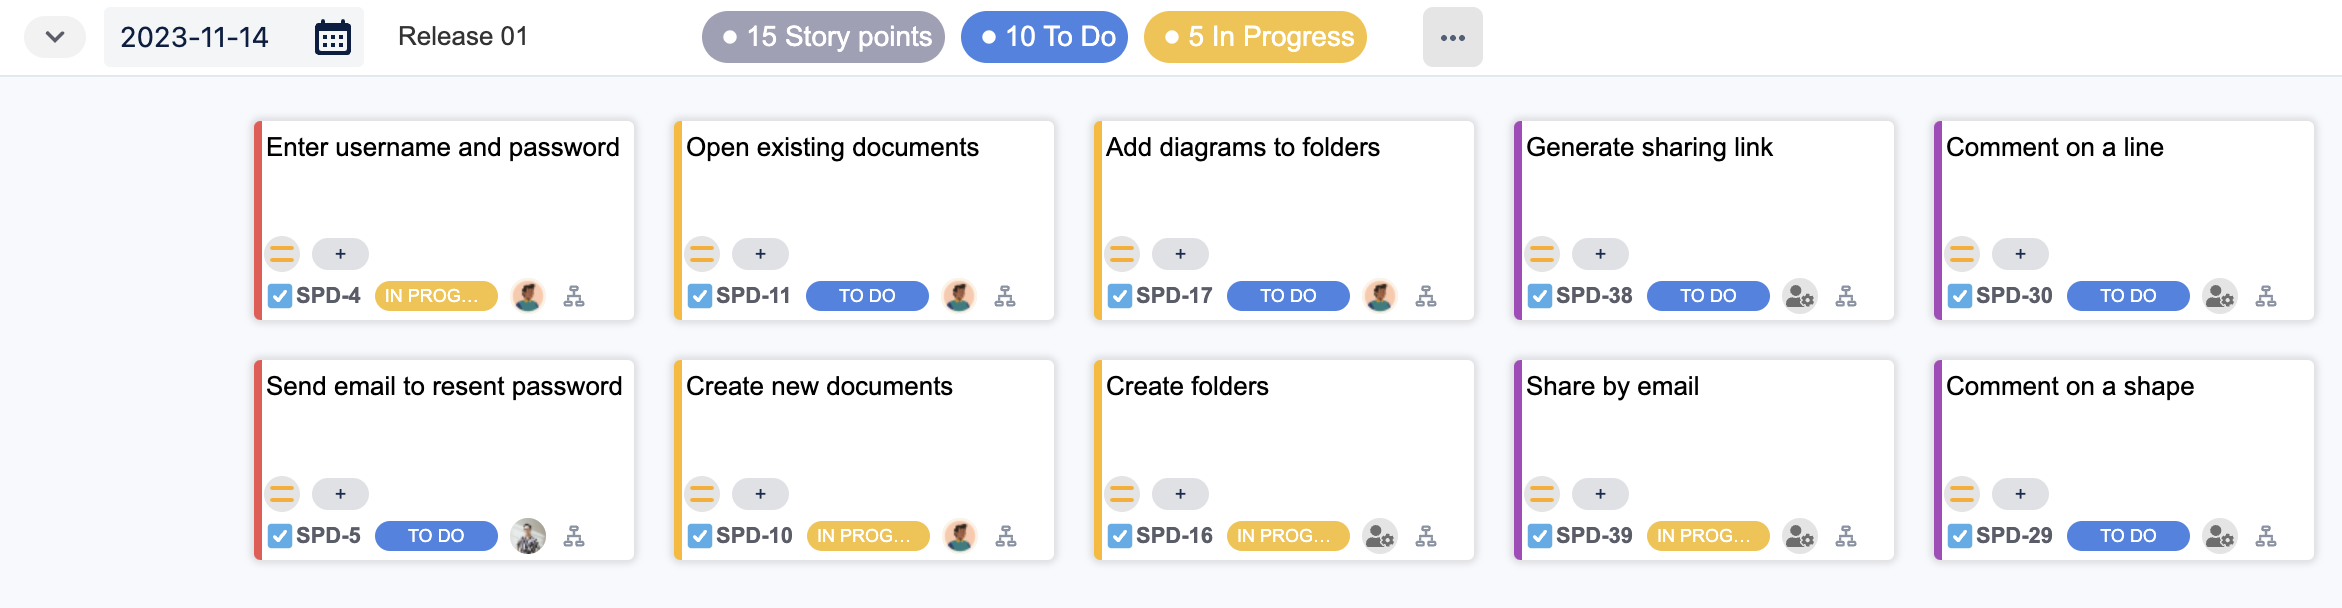Click hierarchy icon on SPD-29 card

(x=2266, y=536)
